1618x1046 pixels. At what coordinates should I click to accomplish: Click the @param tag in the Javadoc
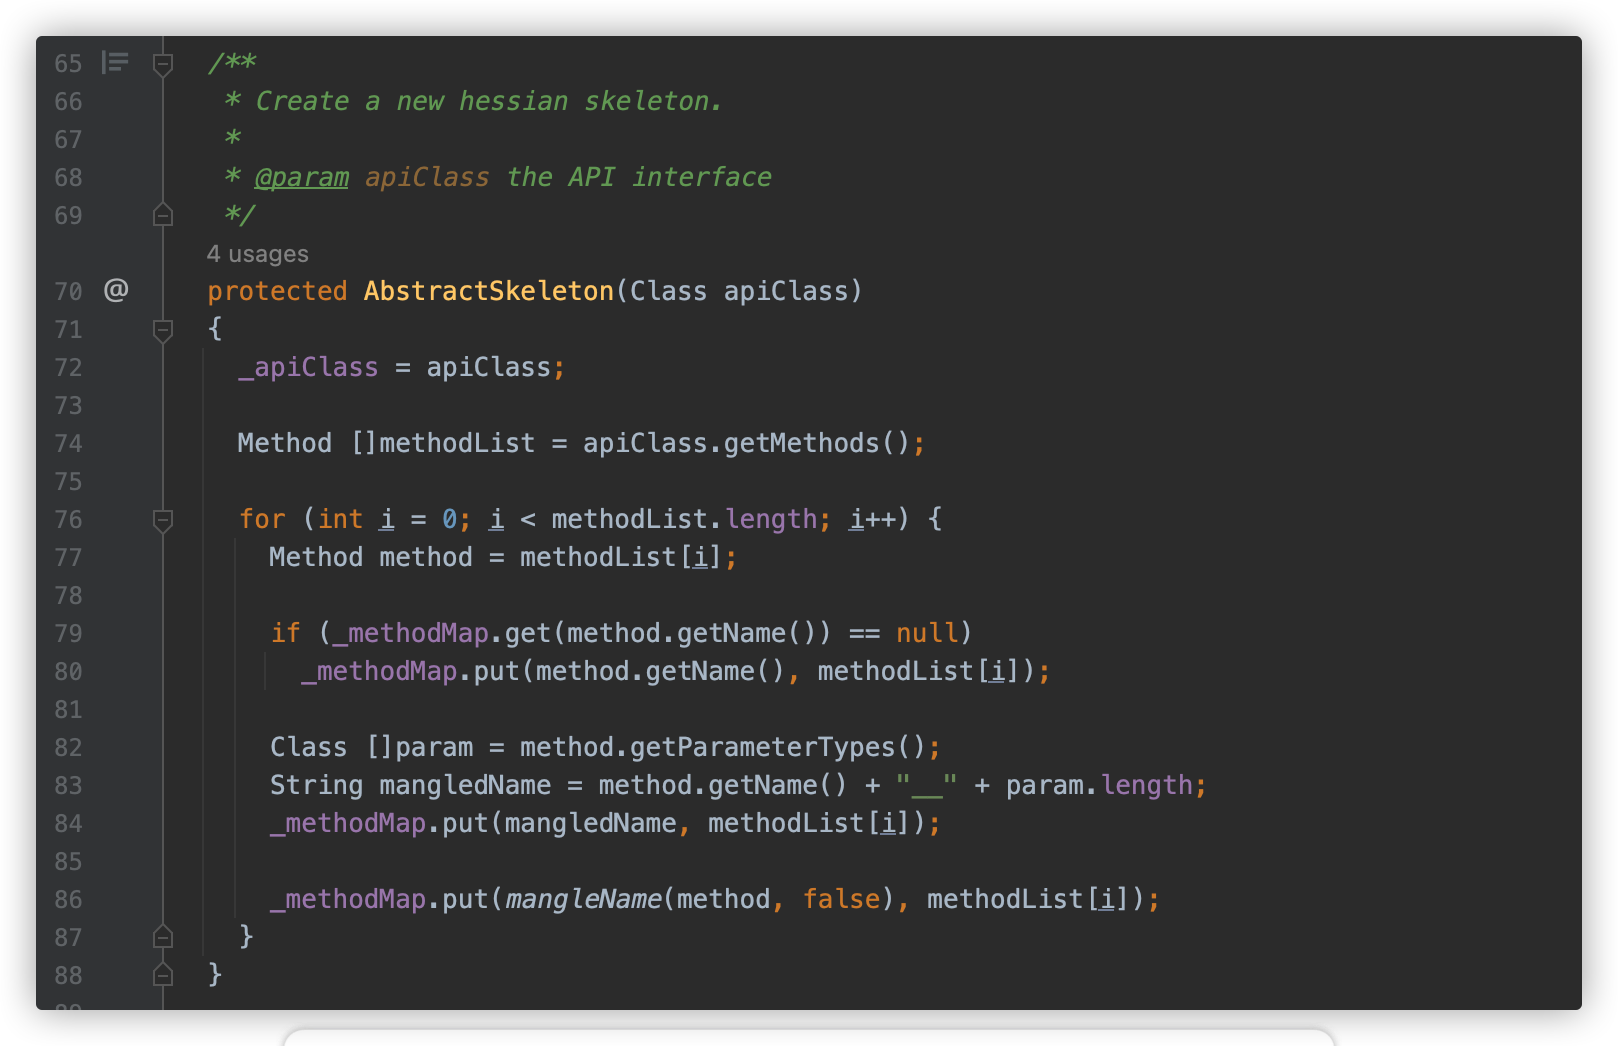tap(301, 177)
